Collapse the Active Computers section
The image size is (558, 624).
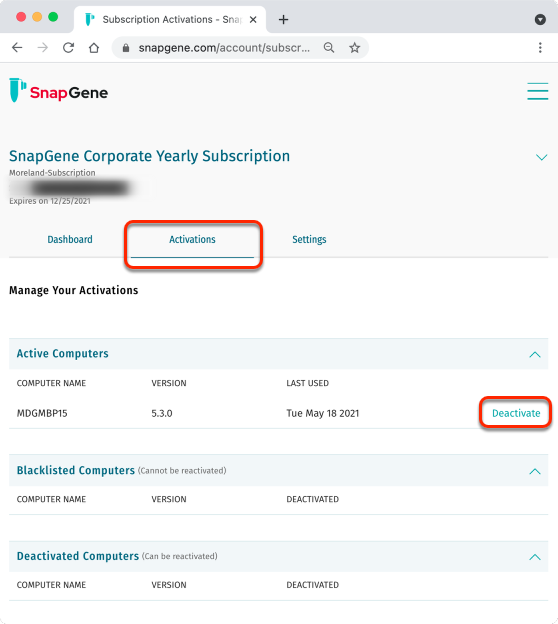point(535,354)
